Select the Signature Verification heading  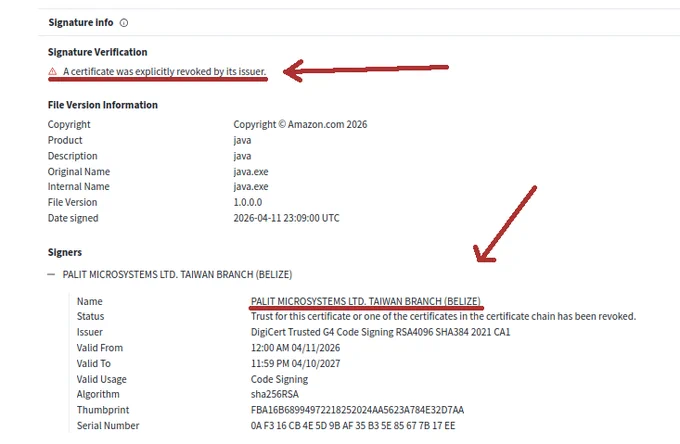coord(98,52)
